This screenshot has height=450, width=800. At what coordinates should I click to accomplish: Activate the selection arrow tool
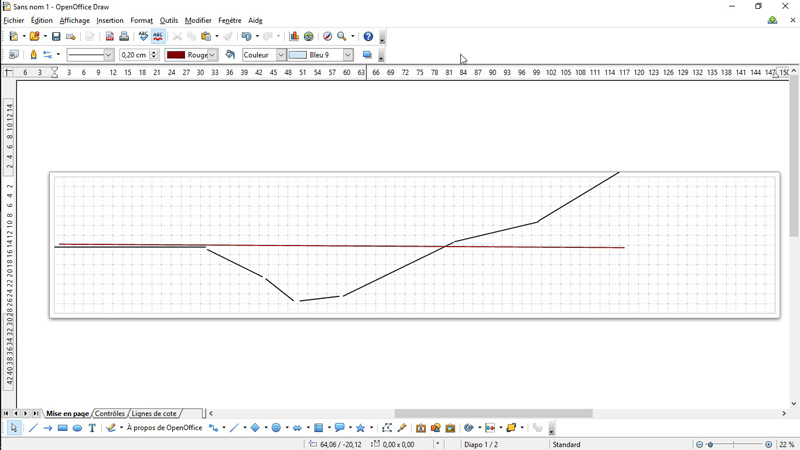point(14,428)
